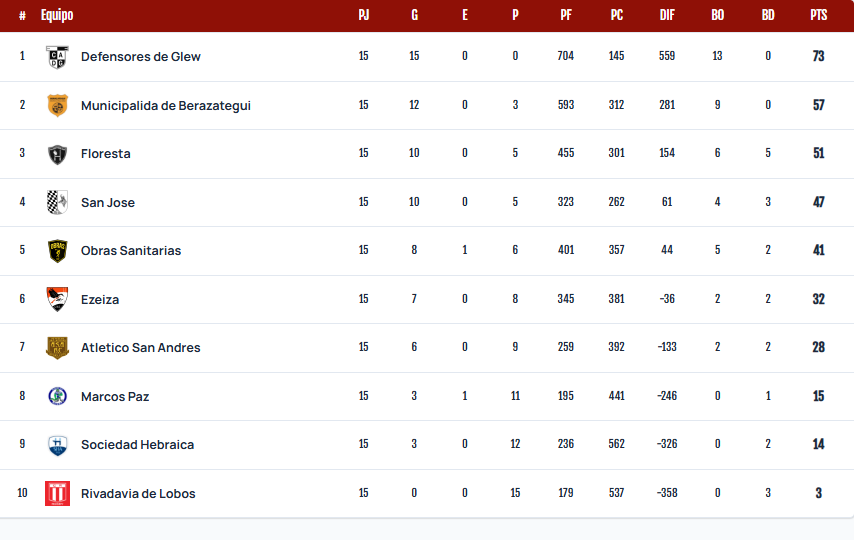Click the Defensores de Glew team crest

pyautogui.click(x=57, y=57)
